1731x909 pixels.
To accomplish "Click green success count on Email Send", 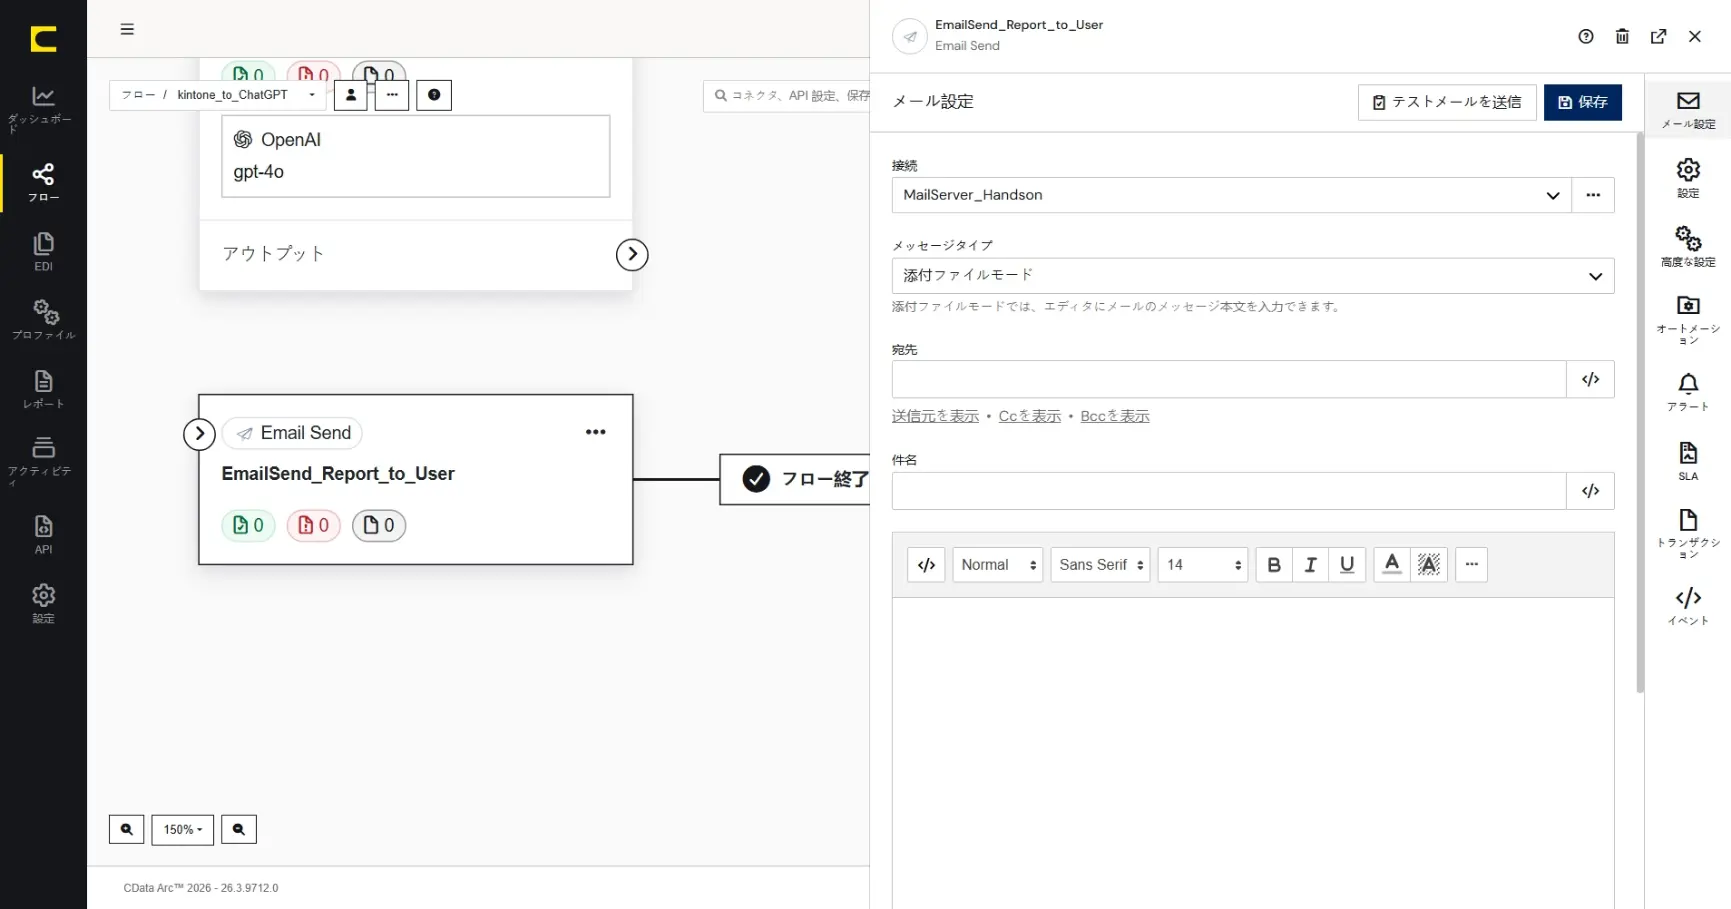I will (248, 525).
